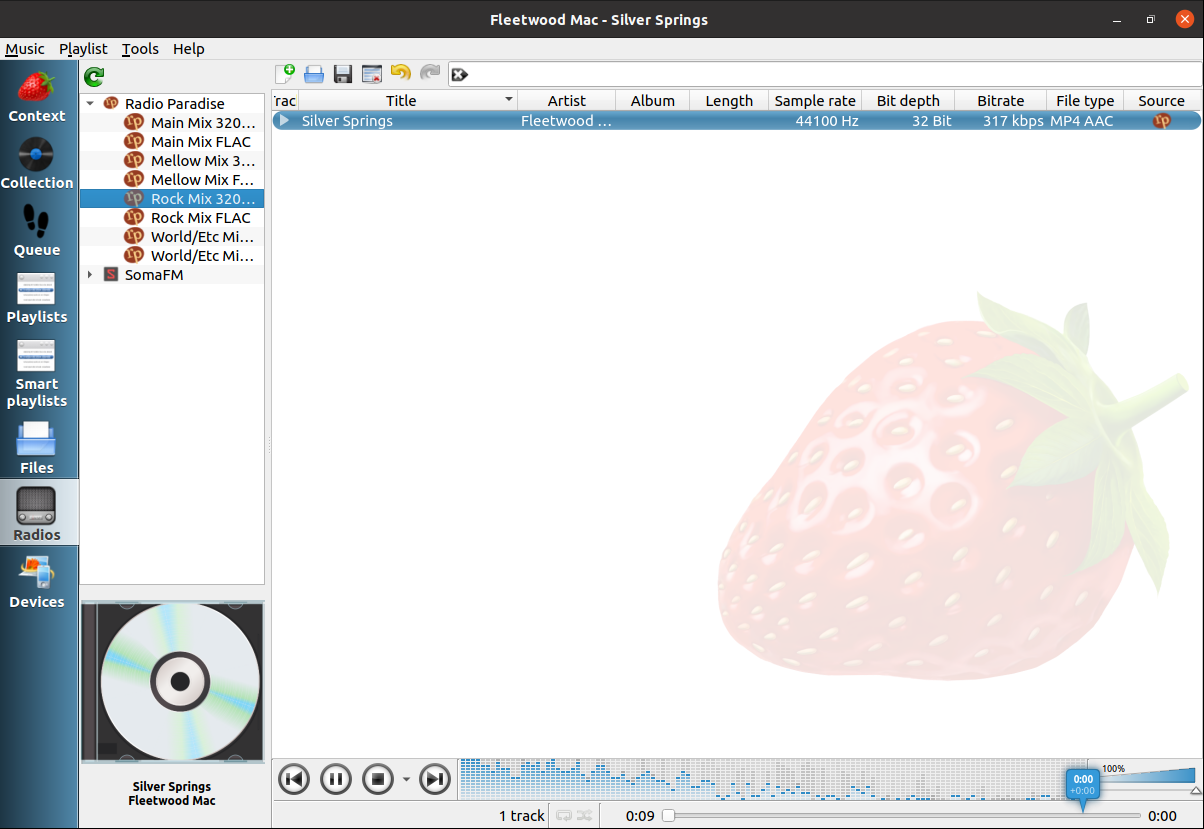Open the Tools menu
1204x829 pixels.
point(139,48)
